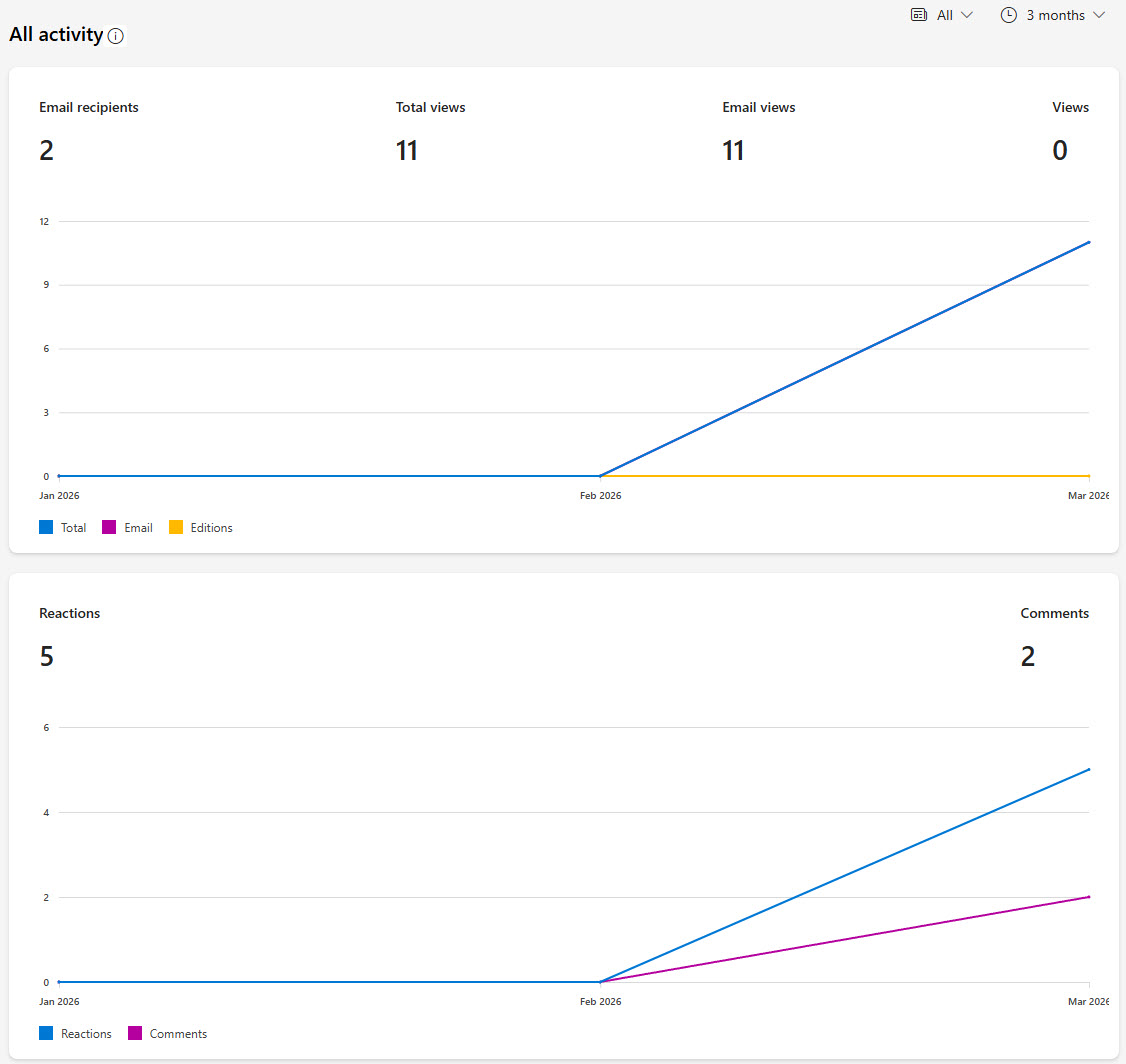Click the clock icon beside 3 months
This screenshot has height=1064, width=1126.
click(x=1009, y=15)
